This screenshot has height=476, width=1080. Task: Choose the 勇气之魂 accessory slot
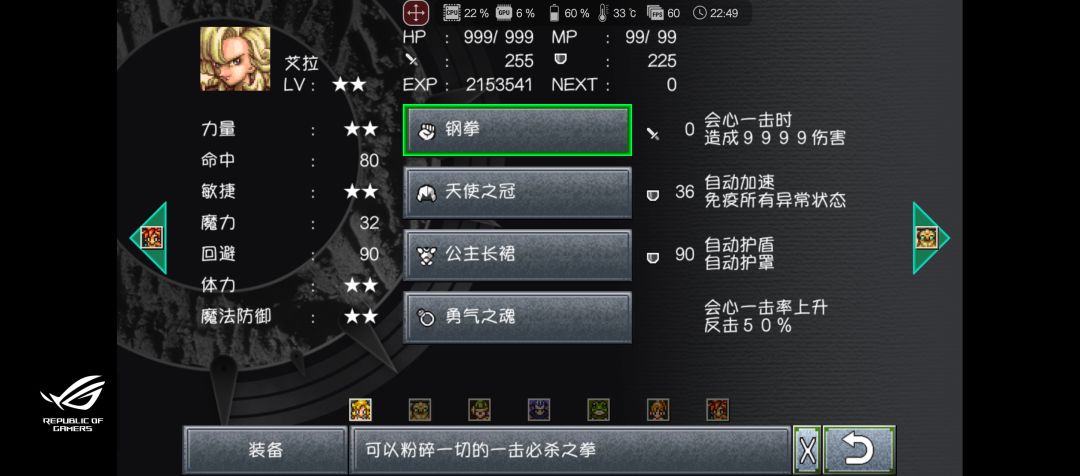(x=517, y=317)
